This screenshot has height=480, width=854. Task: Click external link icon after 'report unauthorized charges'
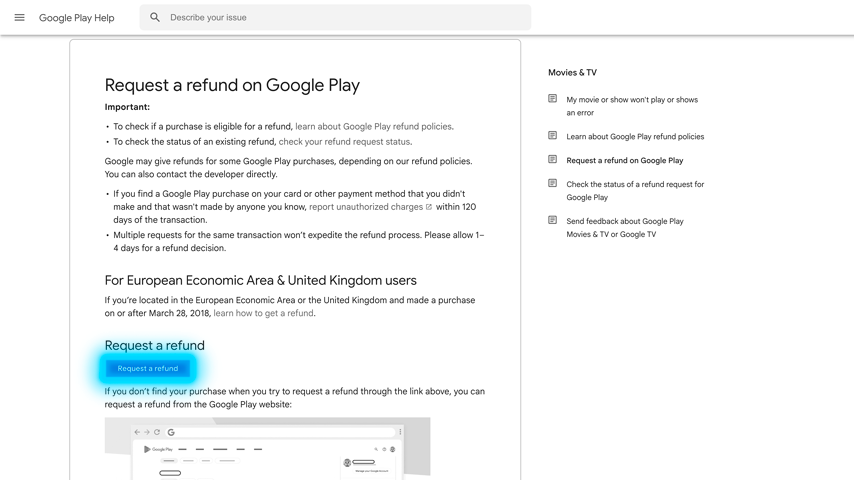(429, 207)
